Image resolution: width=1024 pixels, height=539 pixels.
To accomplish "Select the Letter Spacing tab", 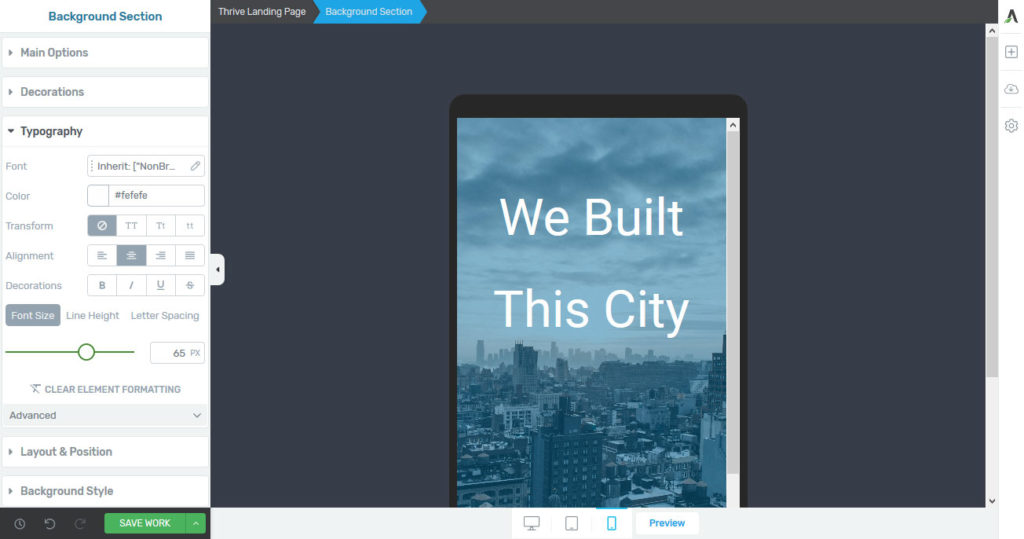I will 165,316.
